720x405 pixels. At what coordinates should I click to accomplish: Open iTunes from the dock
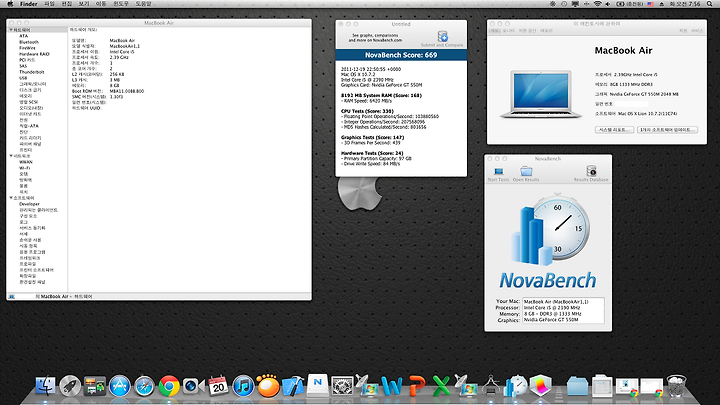243,386
